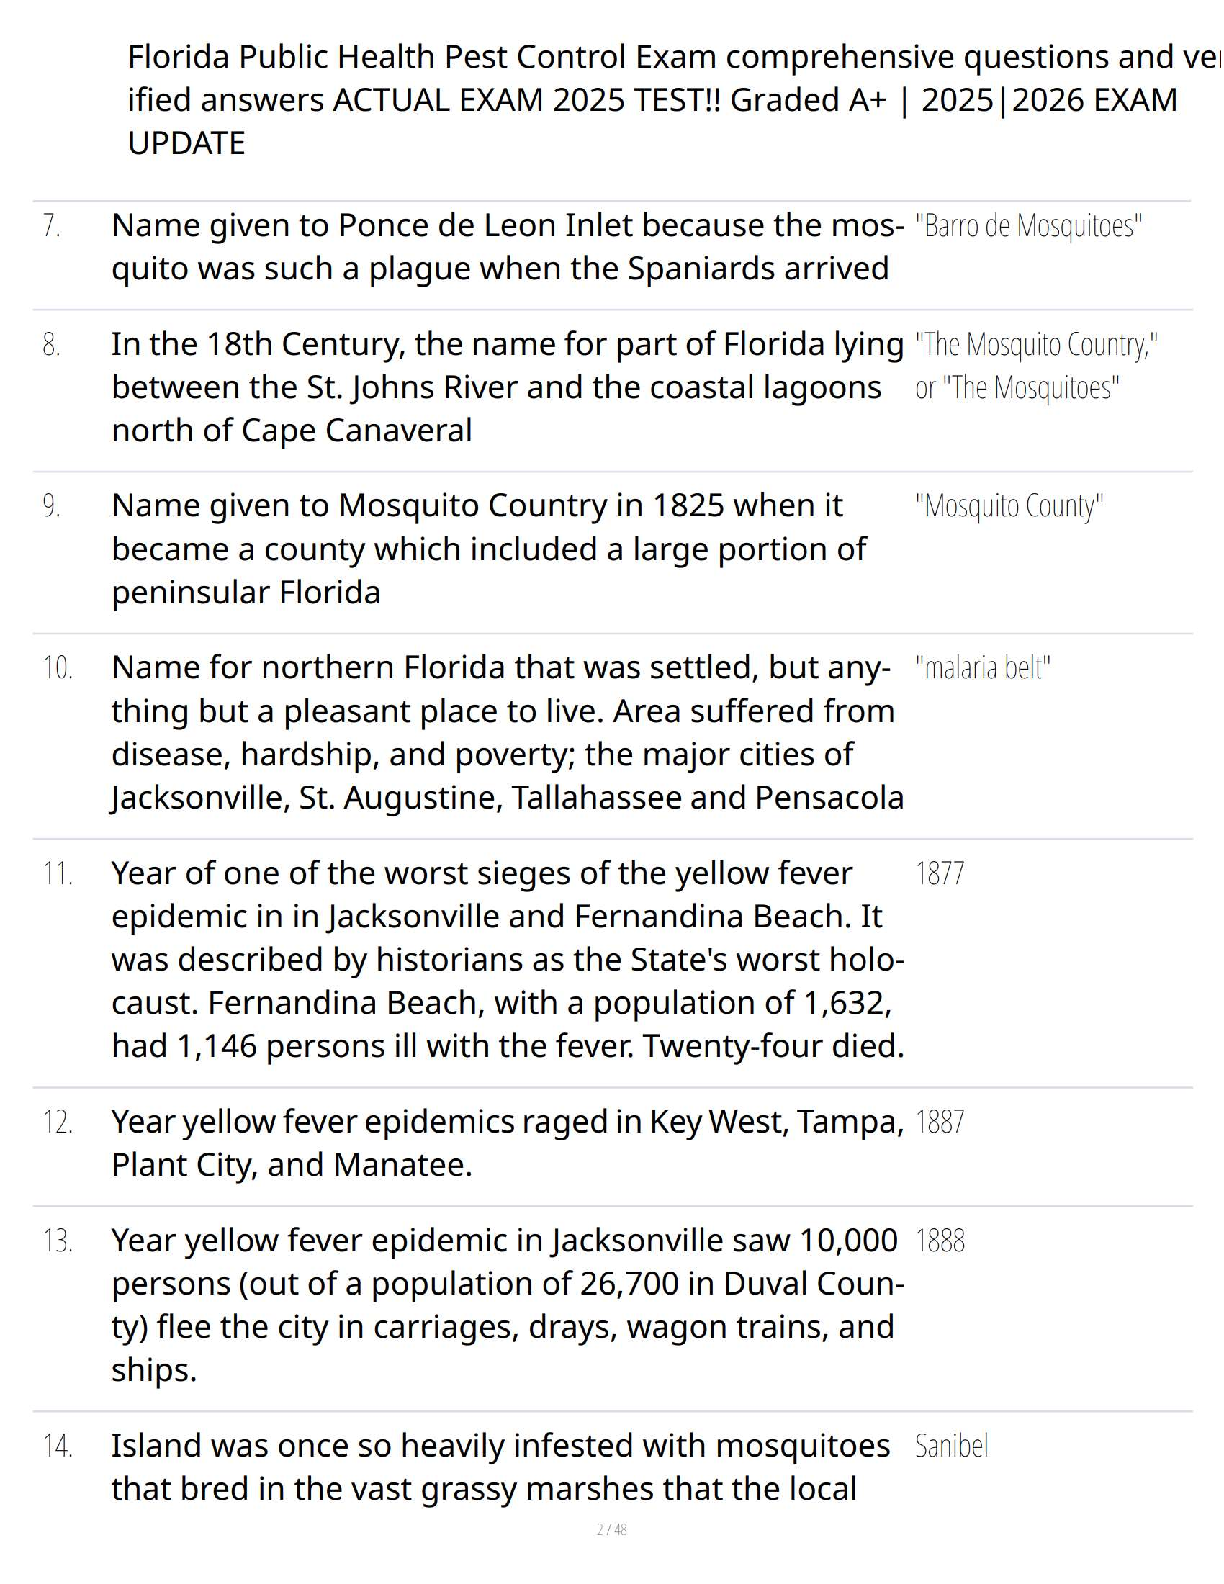Select the 1877 answer
1224x1584 pixels.
(940, 874)
